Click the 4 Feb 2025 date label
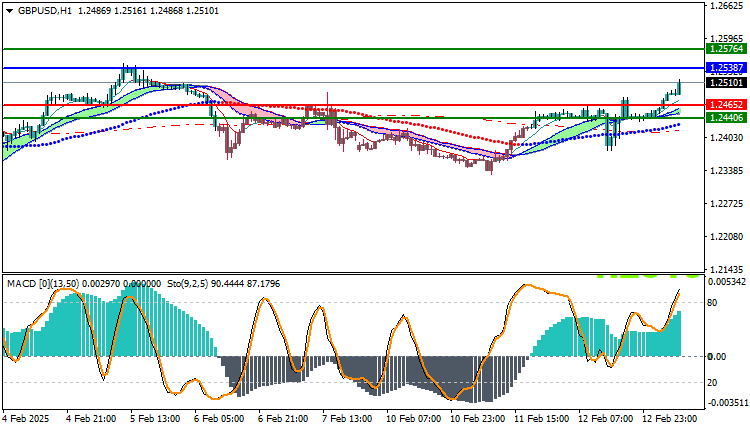This screenshot has width=750, height=430. pyautogui.click(x=26, y=419)
